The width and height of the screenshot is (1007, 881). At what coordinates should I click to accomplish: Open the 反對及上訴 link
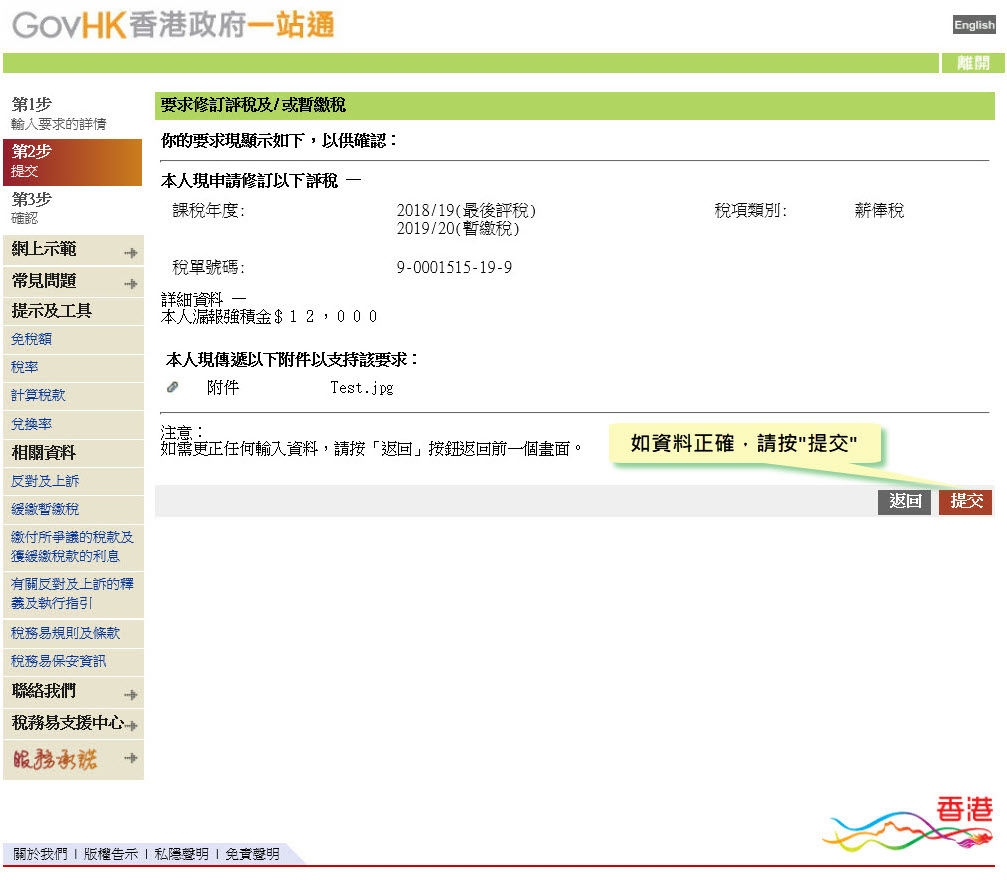point(45,481)
